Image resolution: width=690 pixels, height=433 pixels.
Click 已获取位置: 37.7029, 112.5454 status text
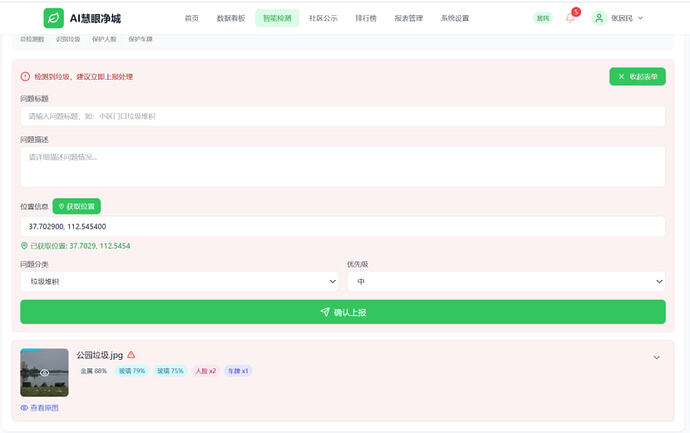pos(80,246)
